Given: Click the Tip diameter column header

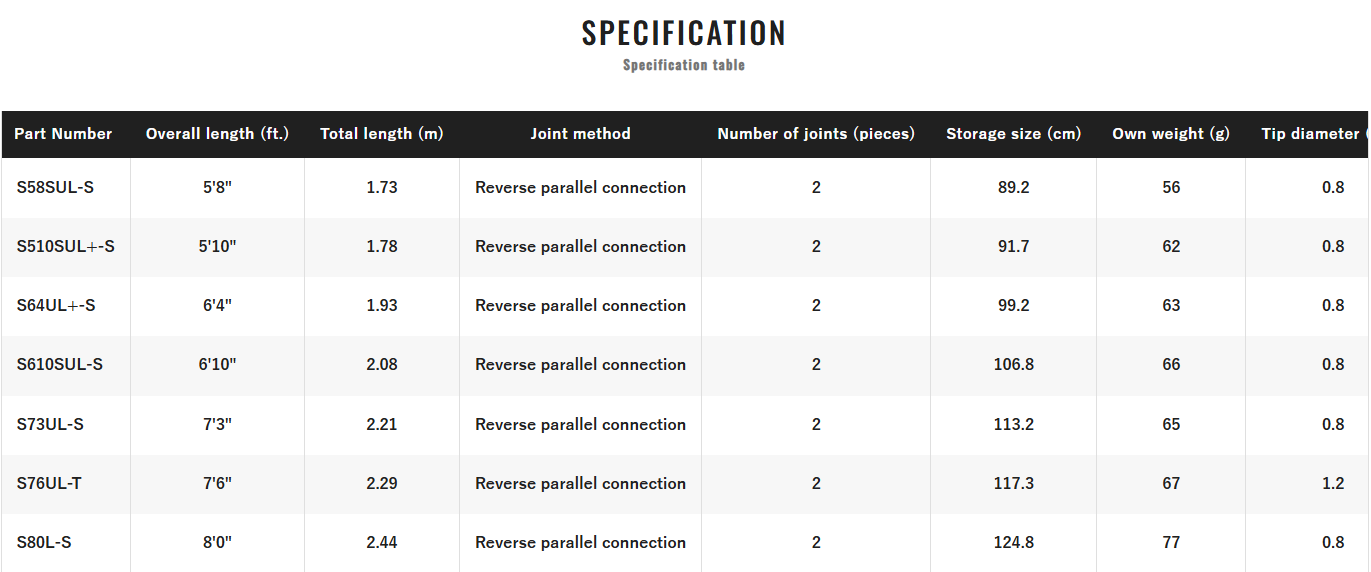Looking at the screenshot, I should (1312, 134).
